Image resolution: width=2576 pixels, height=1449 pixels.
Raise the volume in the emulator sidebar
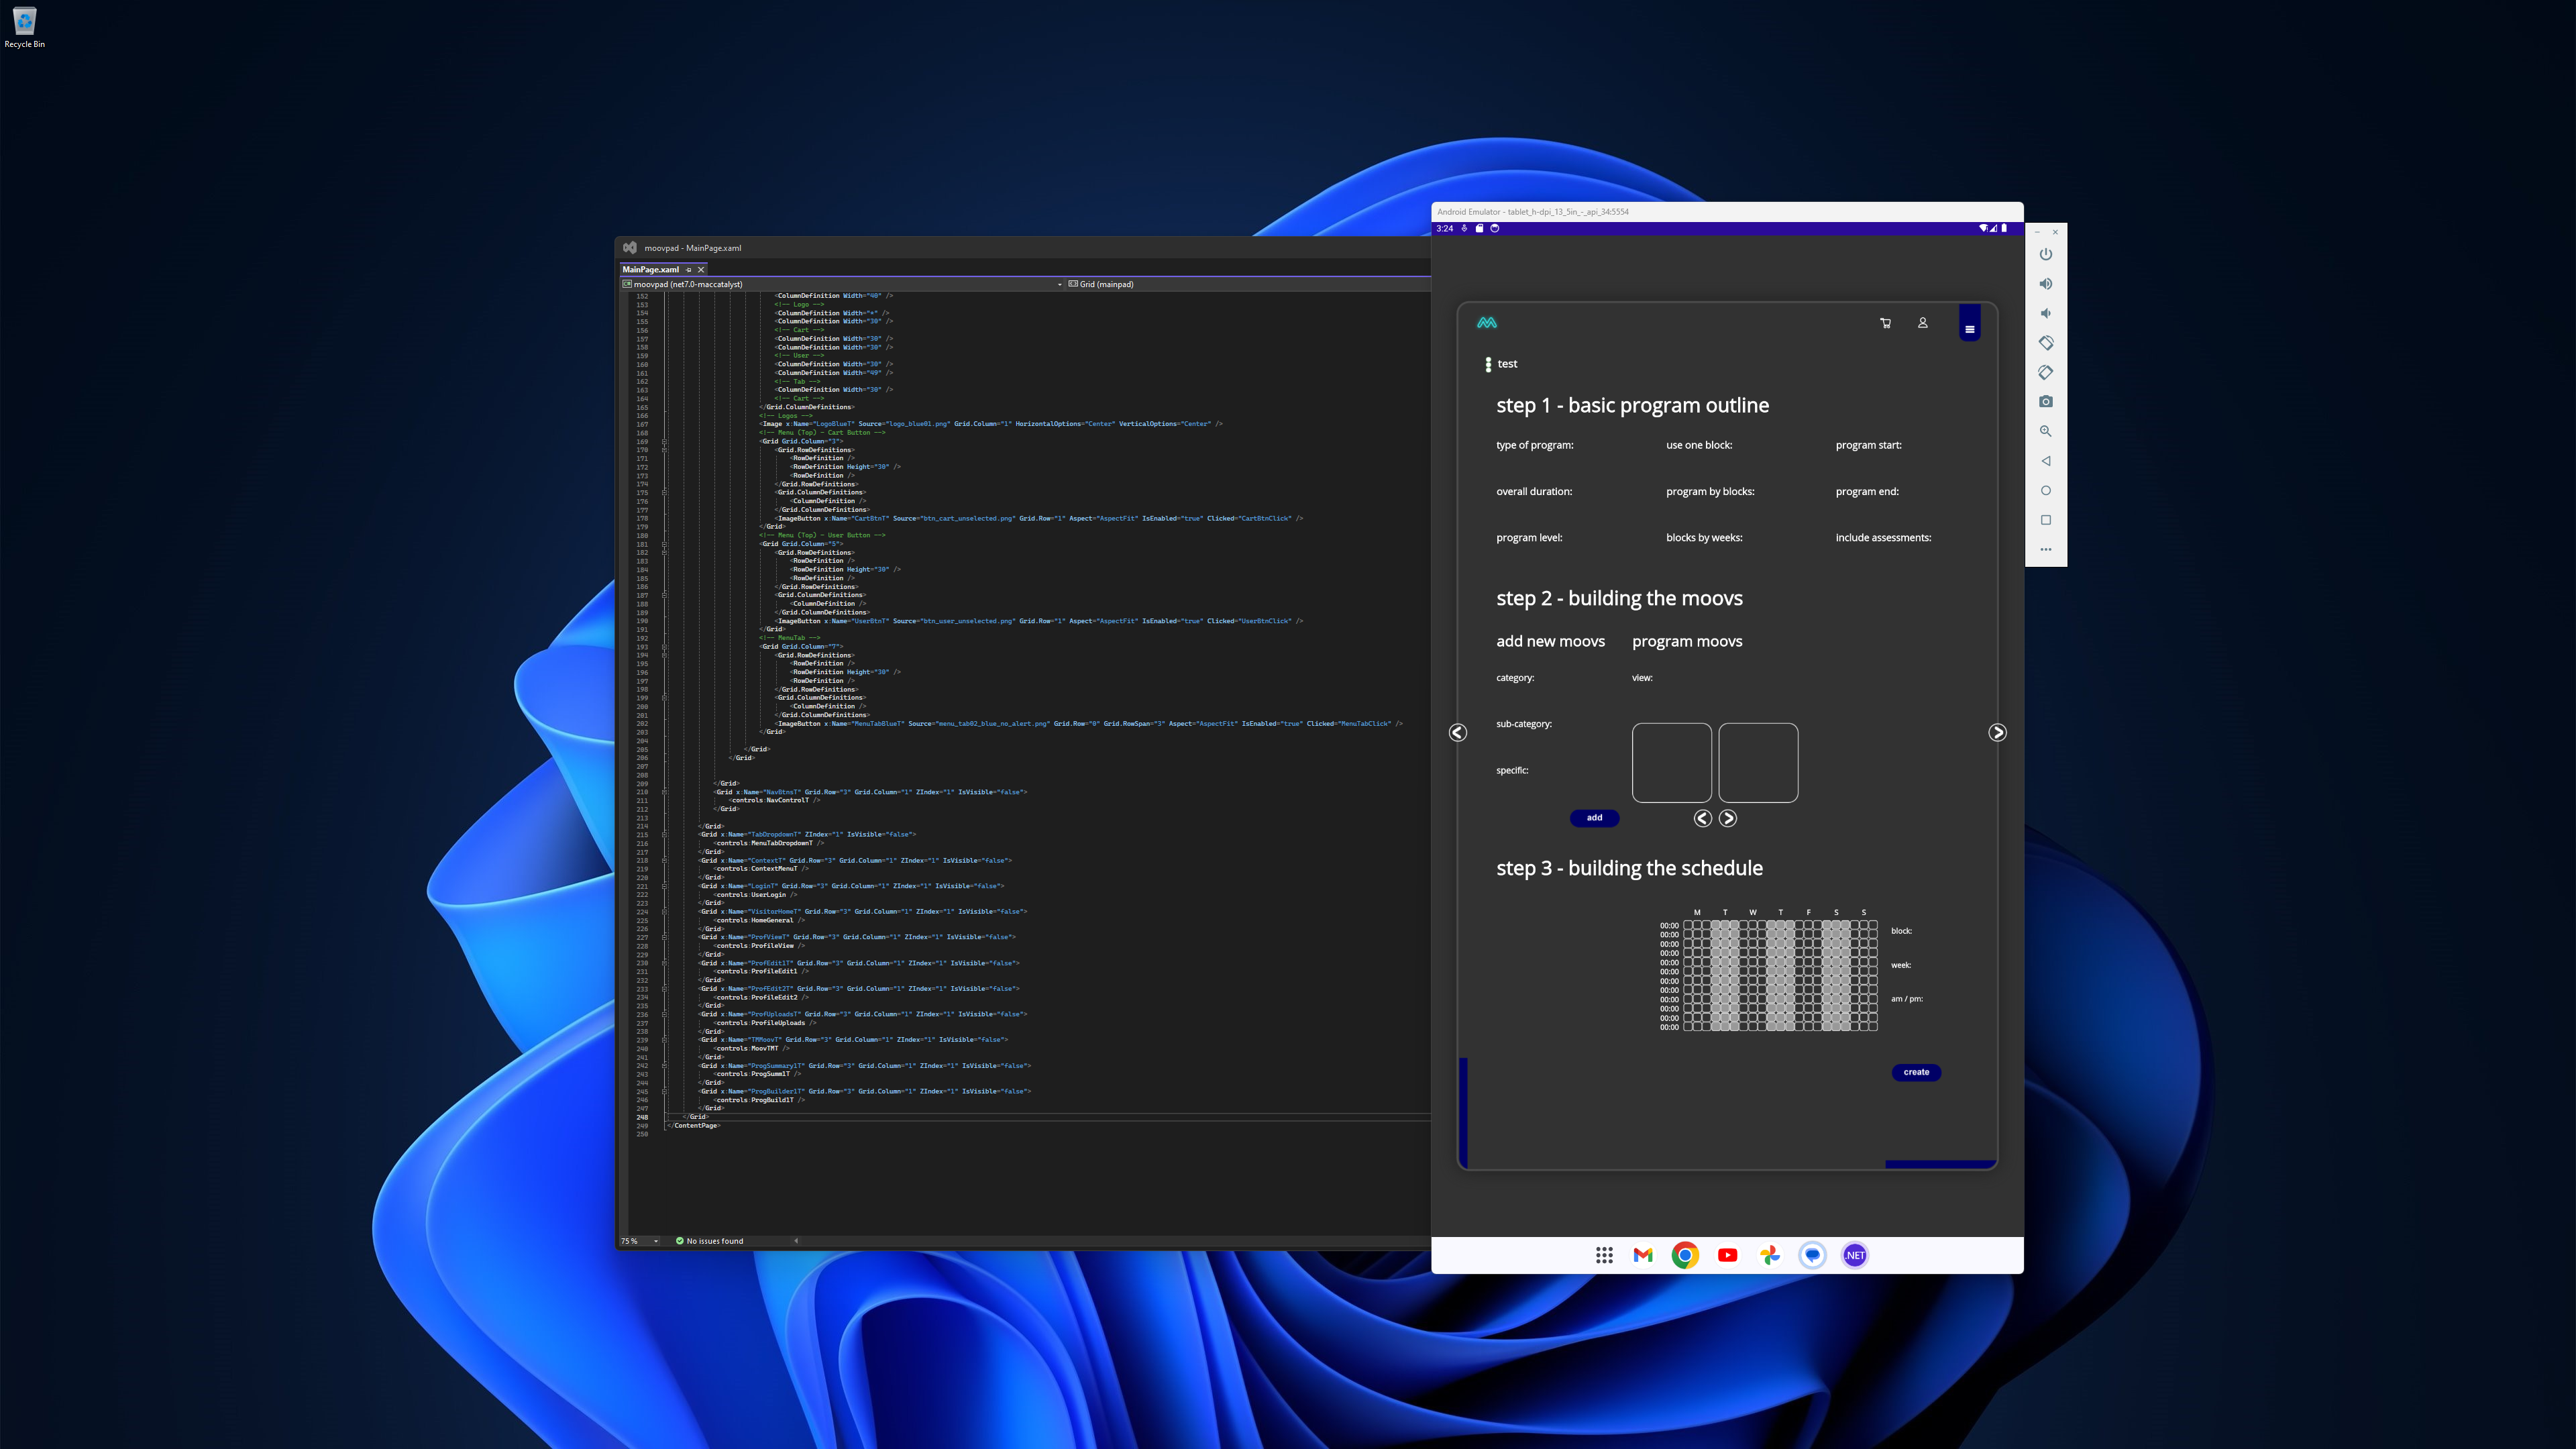(2046, 284)
